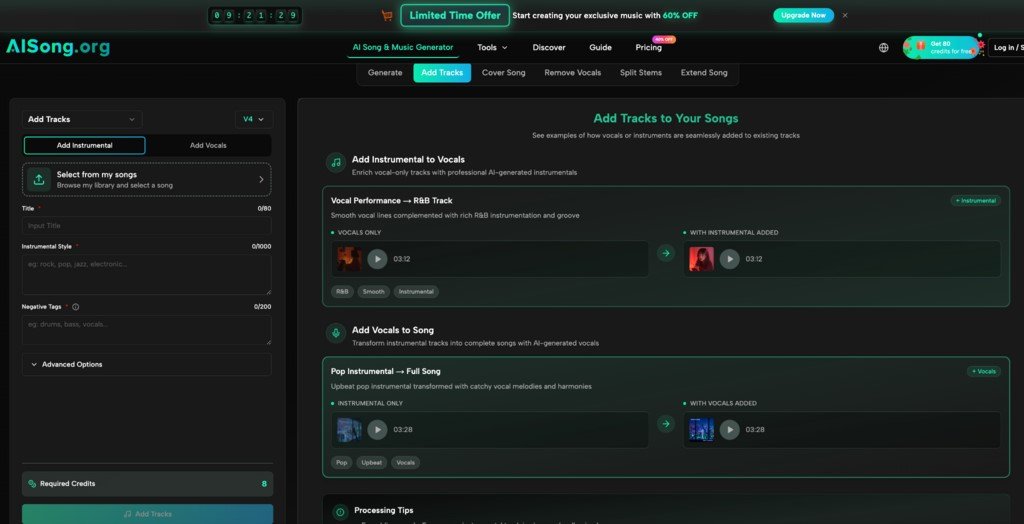Viewport: 1024px width, 524px height.
Task: Click the With Instrumental Added cover thumbnail
Action: [701, 259]
